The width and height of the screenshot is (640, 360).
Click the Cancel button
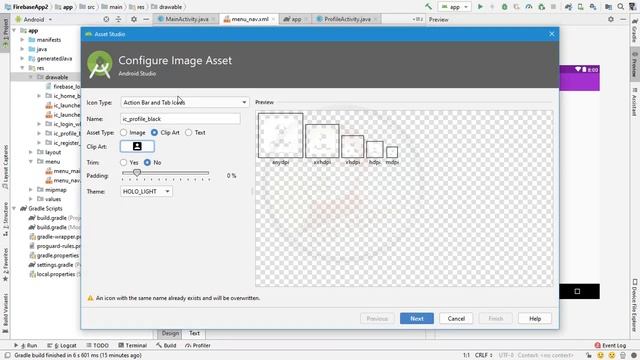pyautogui.click(x=456, y=318)
